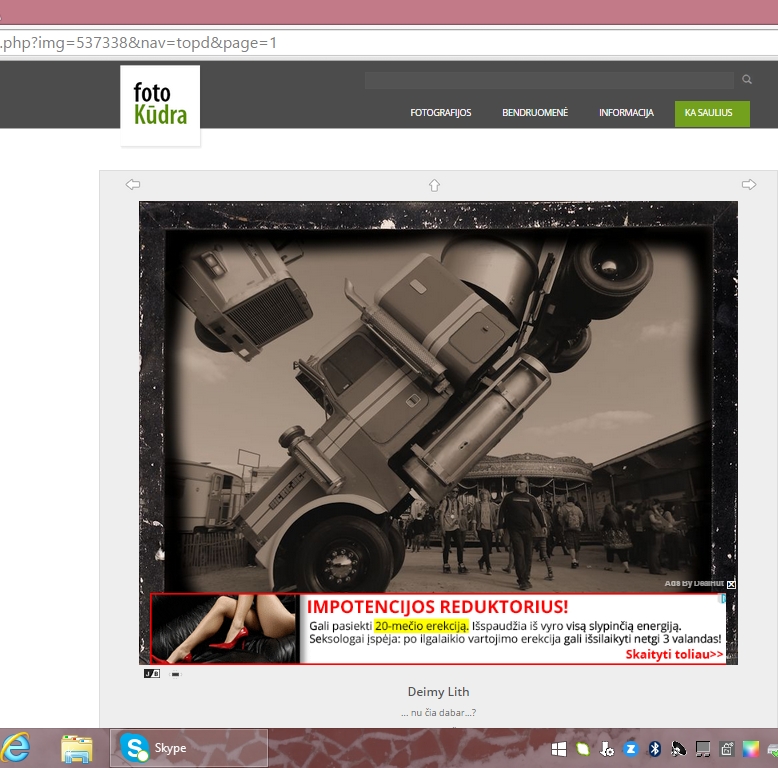The image size is (778, 768).
Task: Click the up arrow above the photo
Action: [434, 185]
